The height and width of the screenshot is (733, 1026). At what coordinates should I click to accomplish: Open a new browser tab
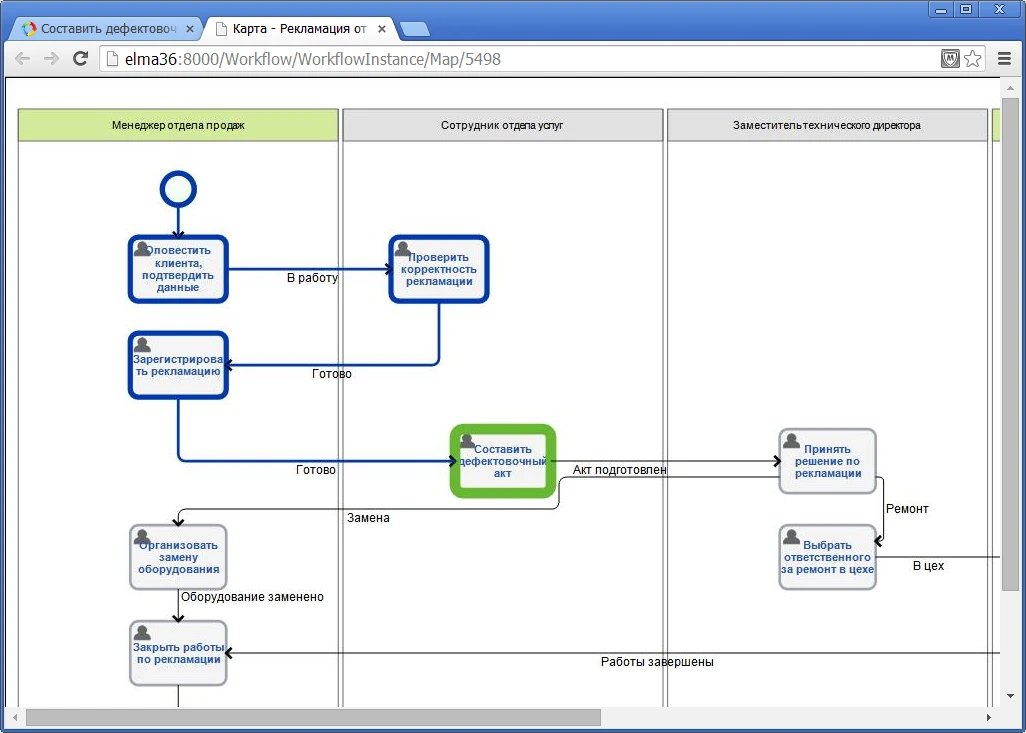click(414, 29)
